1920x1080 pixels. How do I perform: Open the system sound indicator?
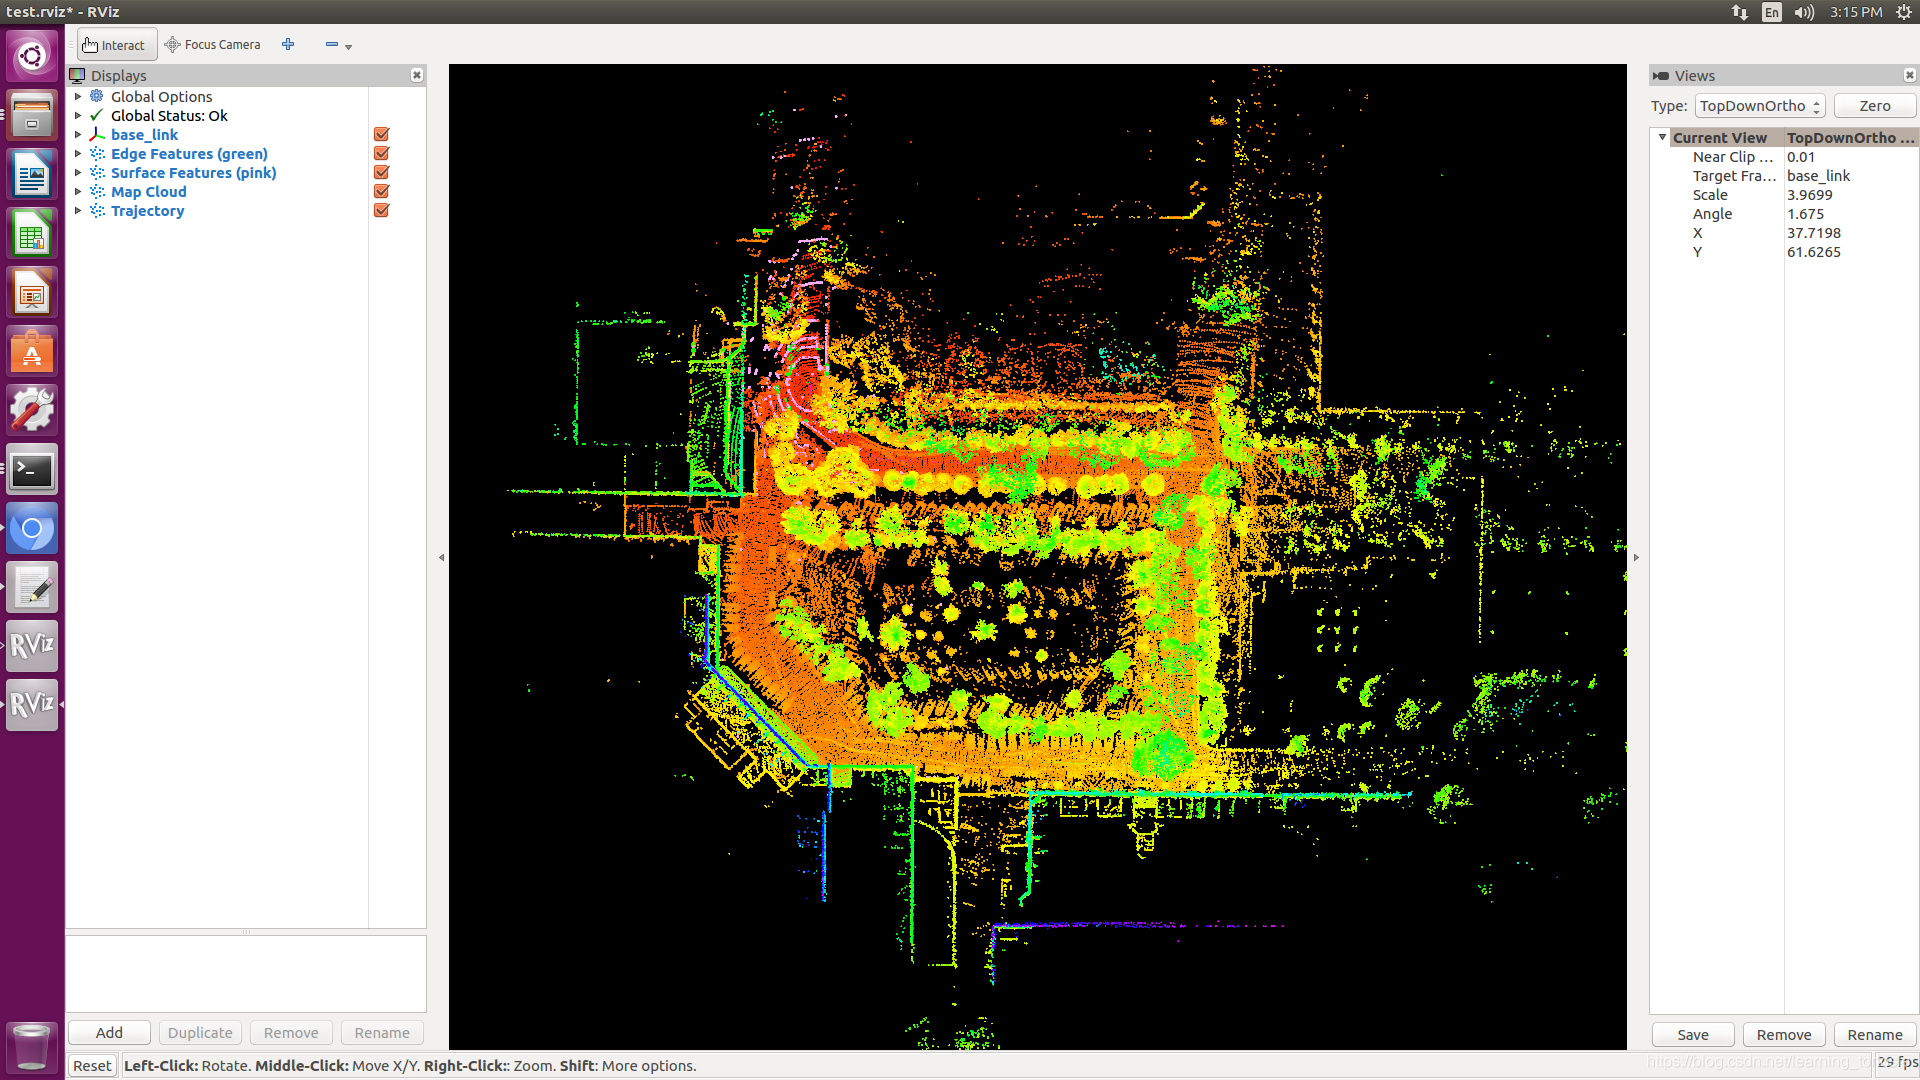coord(1804,12)
